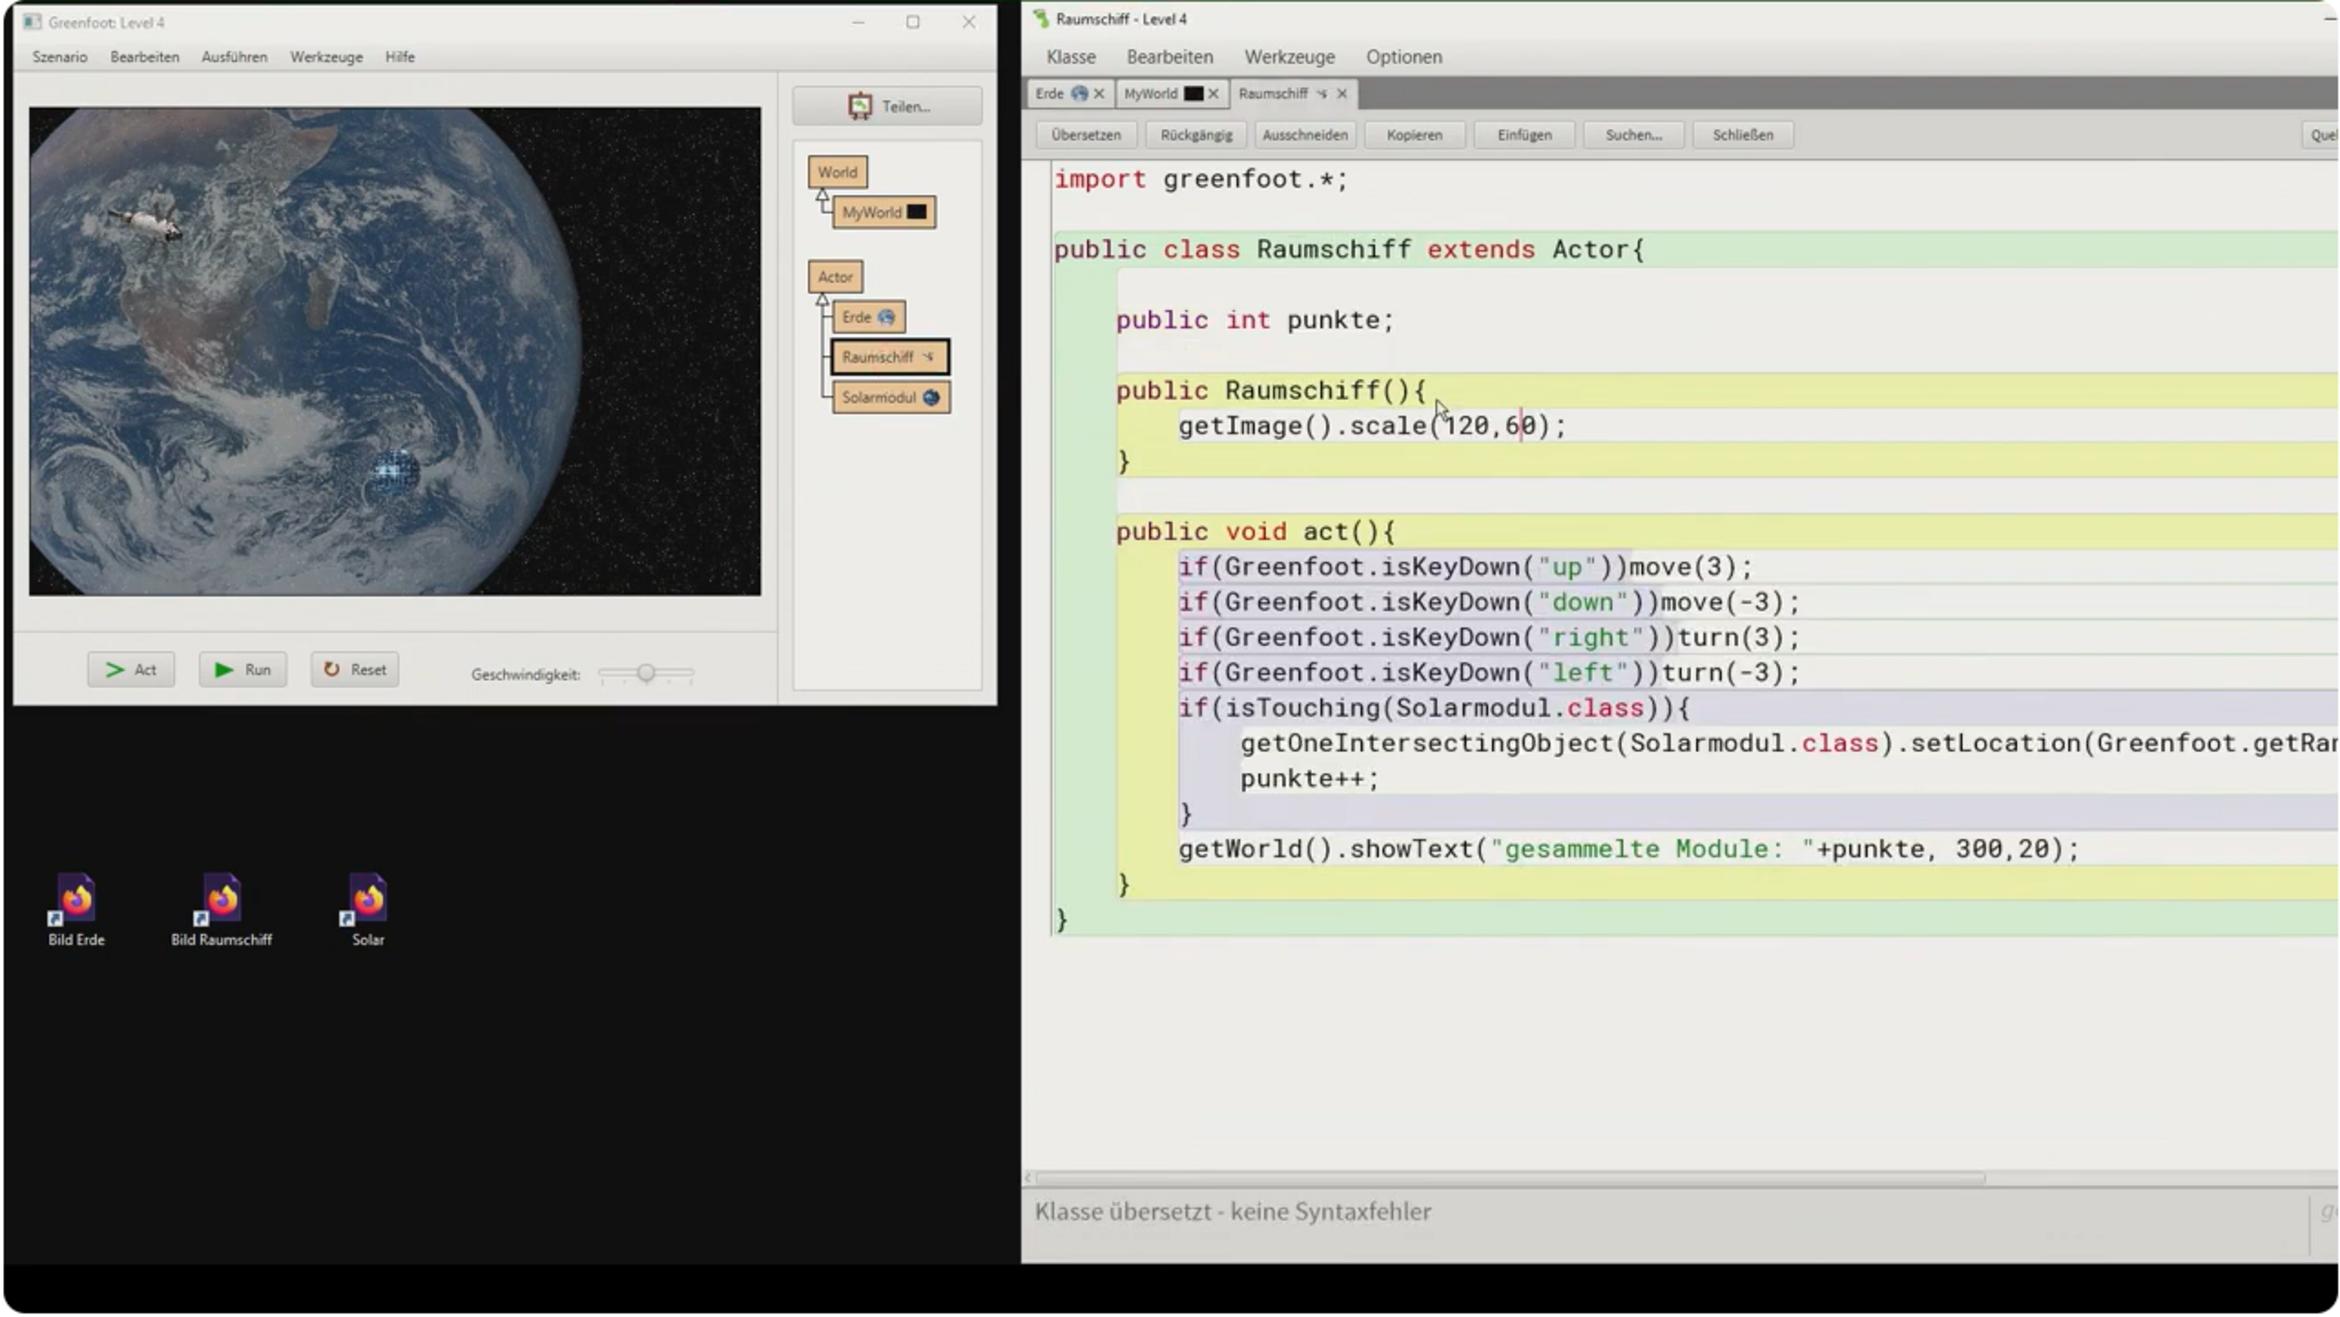Switch to the MyWorld editor tab
The height and width of the screenshot is (1317, 2340).
[x=1152, y=93]
